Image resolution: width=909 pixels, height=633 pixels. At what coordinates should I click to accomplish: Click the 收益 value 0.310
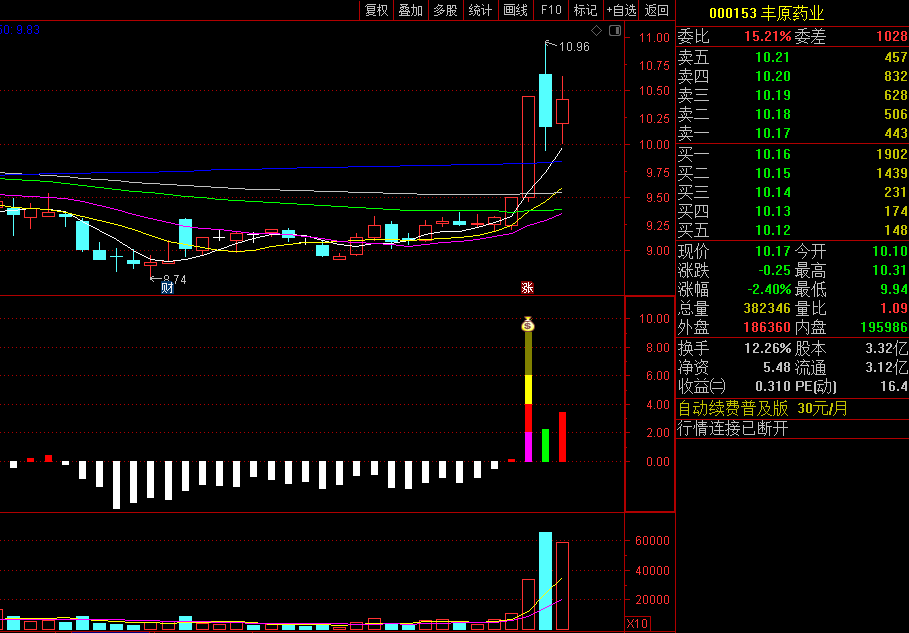(772, 387)
